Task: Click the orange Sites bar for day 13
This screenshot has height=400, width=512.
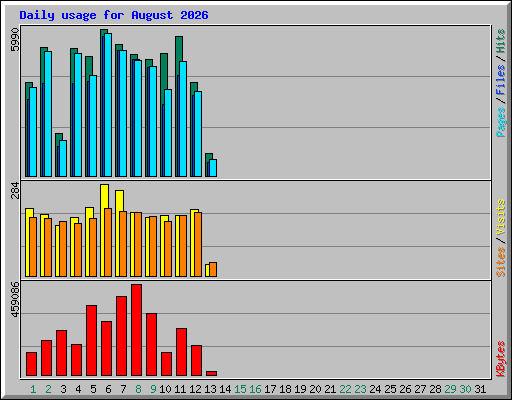Action: [x=213, y=269]
